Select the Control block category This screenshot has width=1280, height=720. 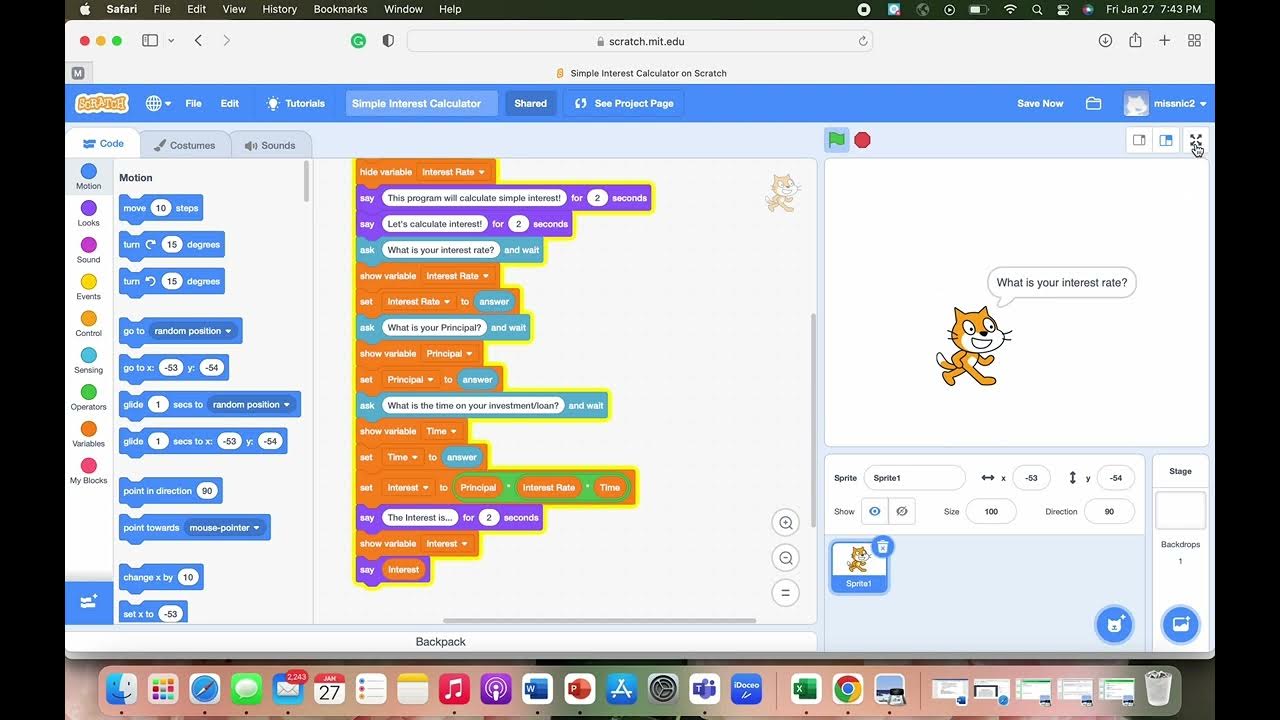pyautogui.click(x=89, y=325)
